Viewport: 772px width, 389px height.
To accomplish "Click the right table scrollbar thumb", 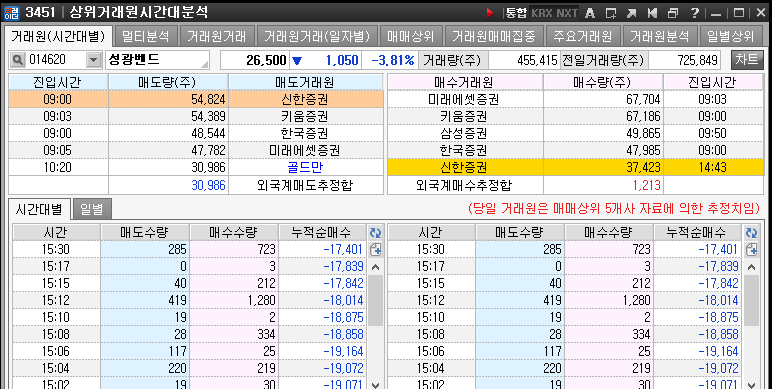I will pyautogui.click(x=751, y=300).
